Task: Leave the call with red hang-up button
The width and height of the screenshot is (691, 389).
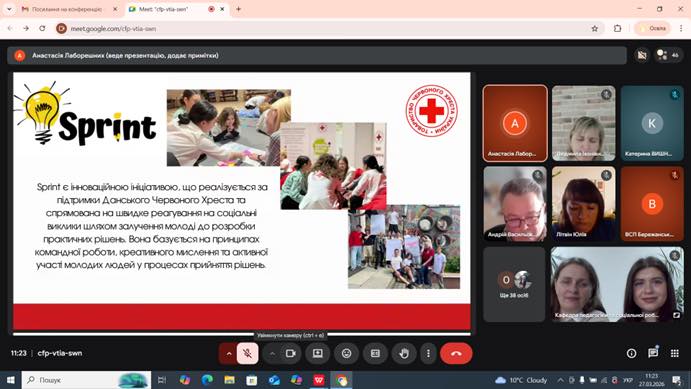Action: [456, 353]
